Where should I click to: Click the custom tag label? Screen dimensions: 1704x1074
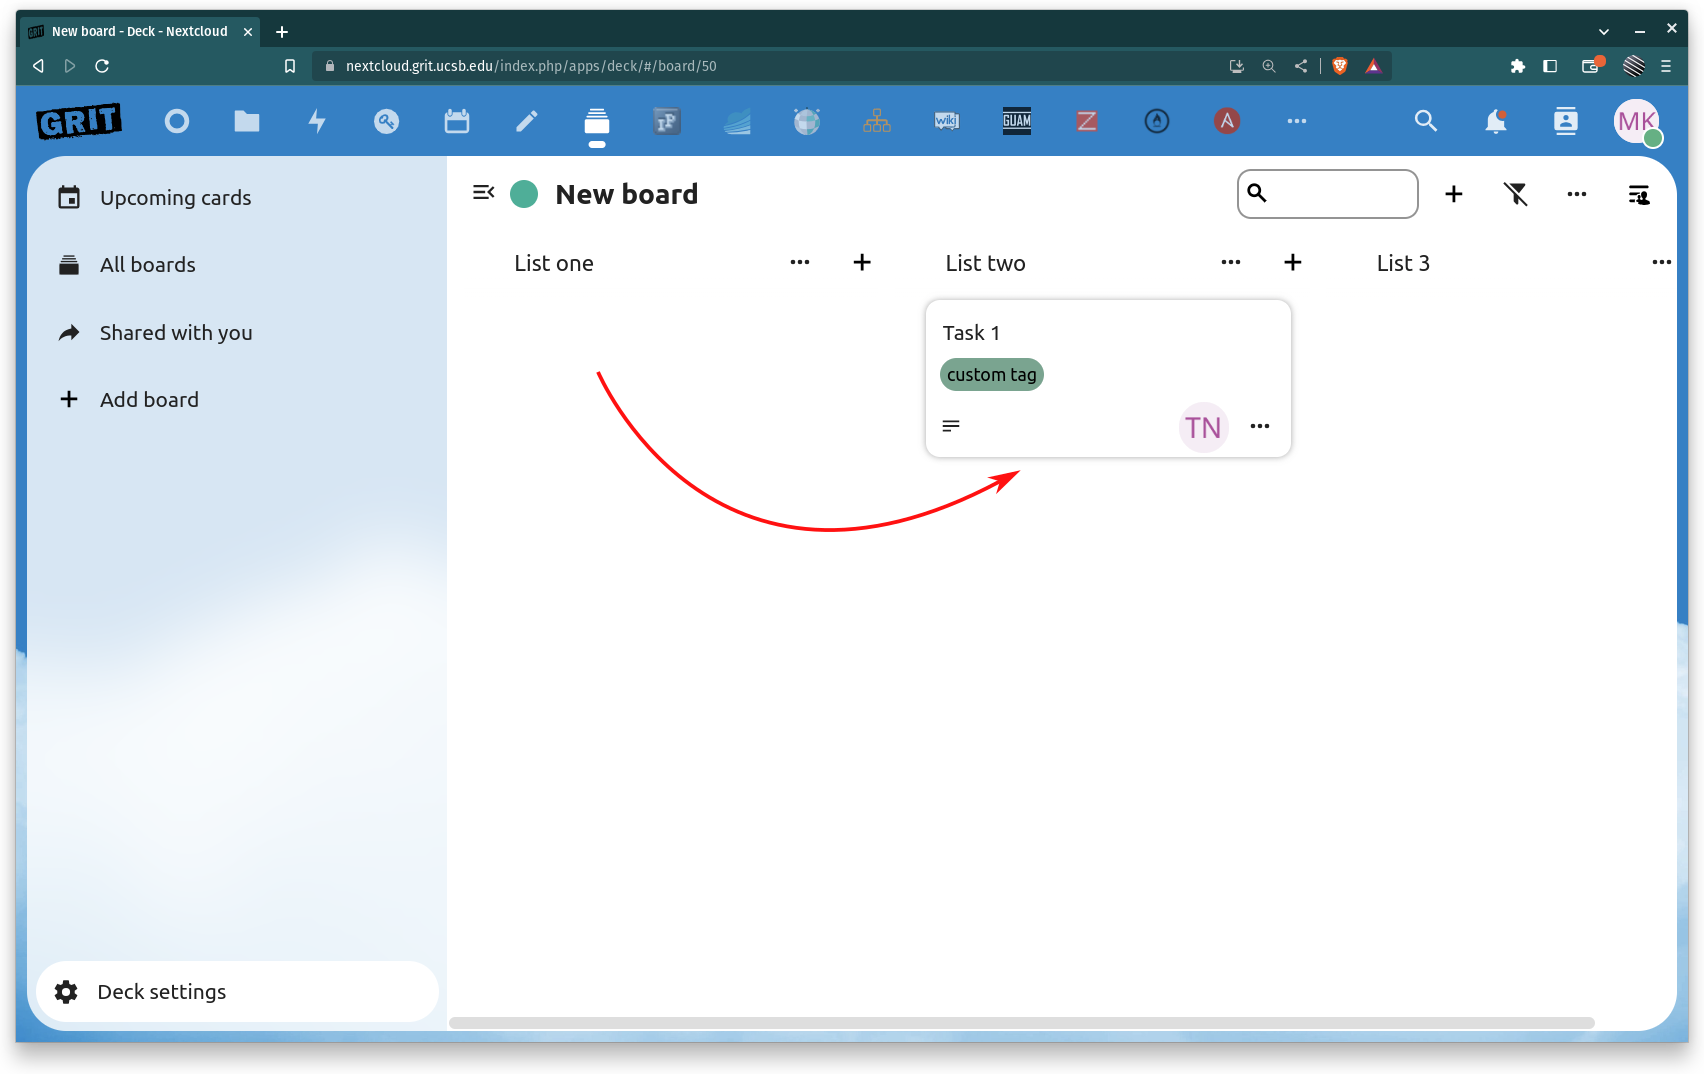[x=992, y=375]
